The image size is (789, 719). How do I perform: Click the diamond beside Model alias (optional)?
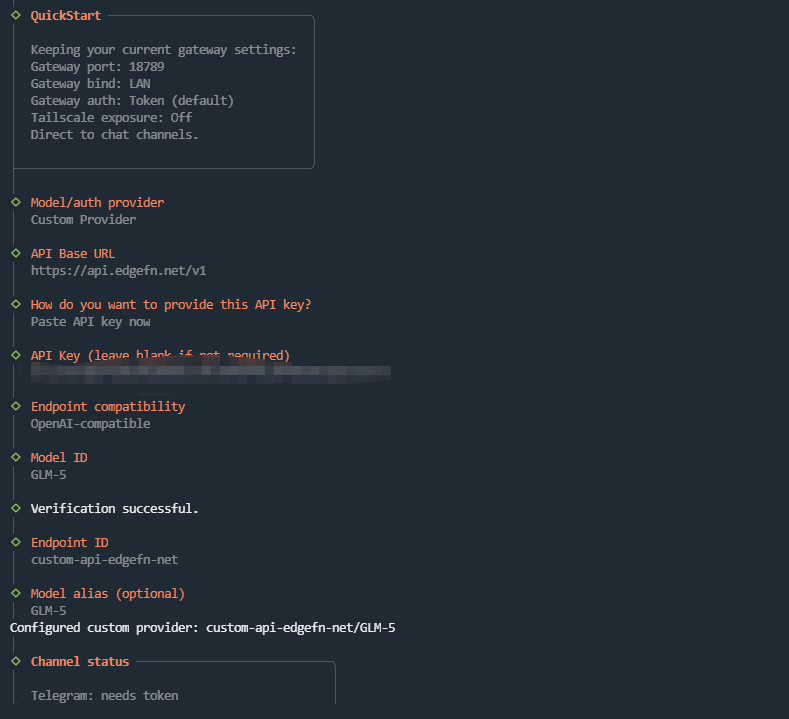click(16, 593)
